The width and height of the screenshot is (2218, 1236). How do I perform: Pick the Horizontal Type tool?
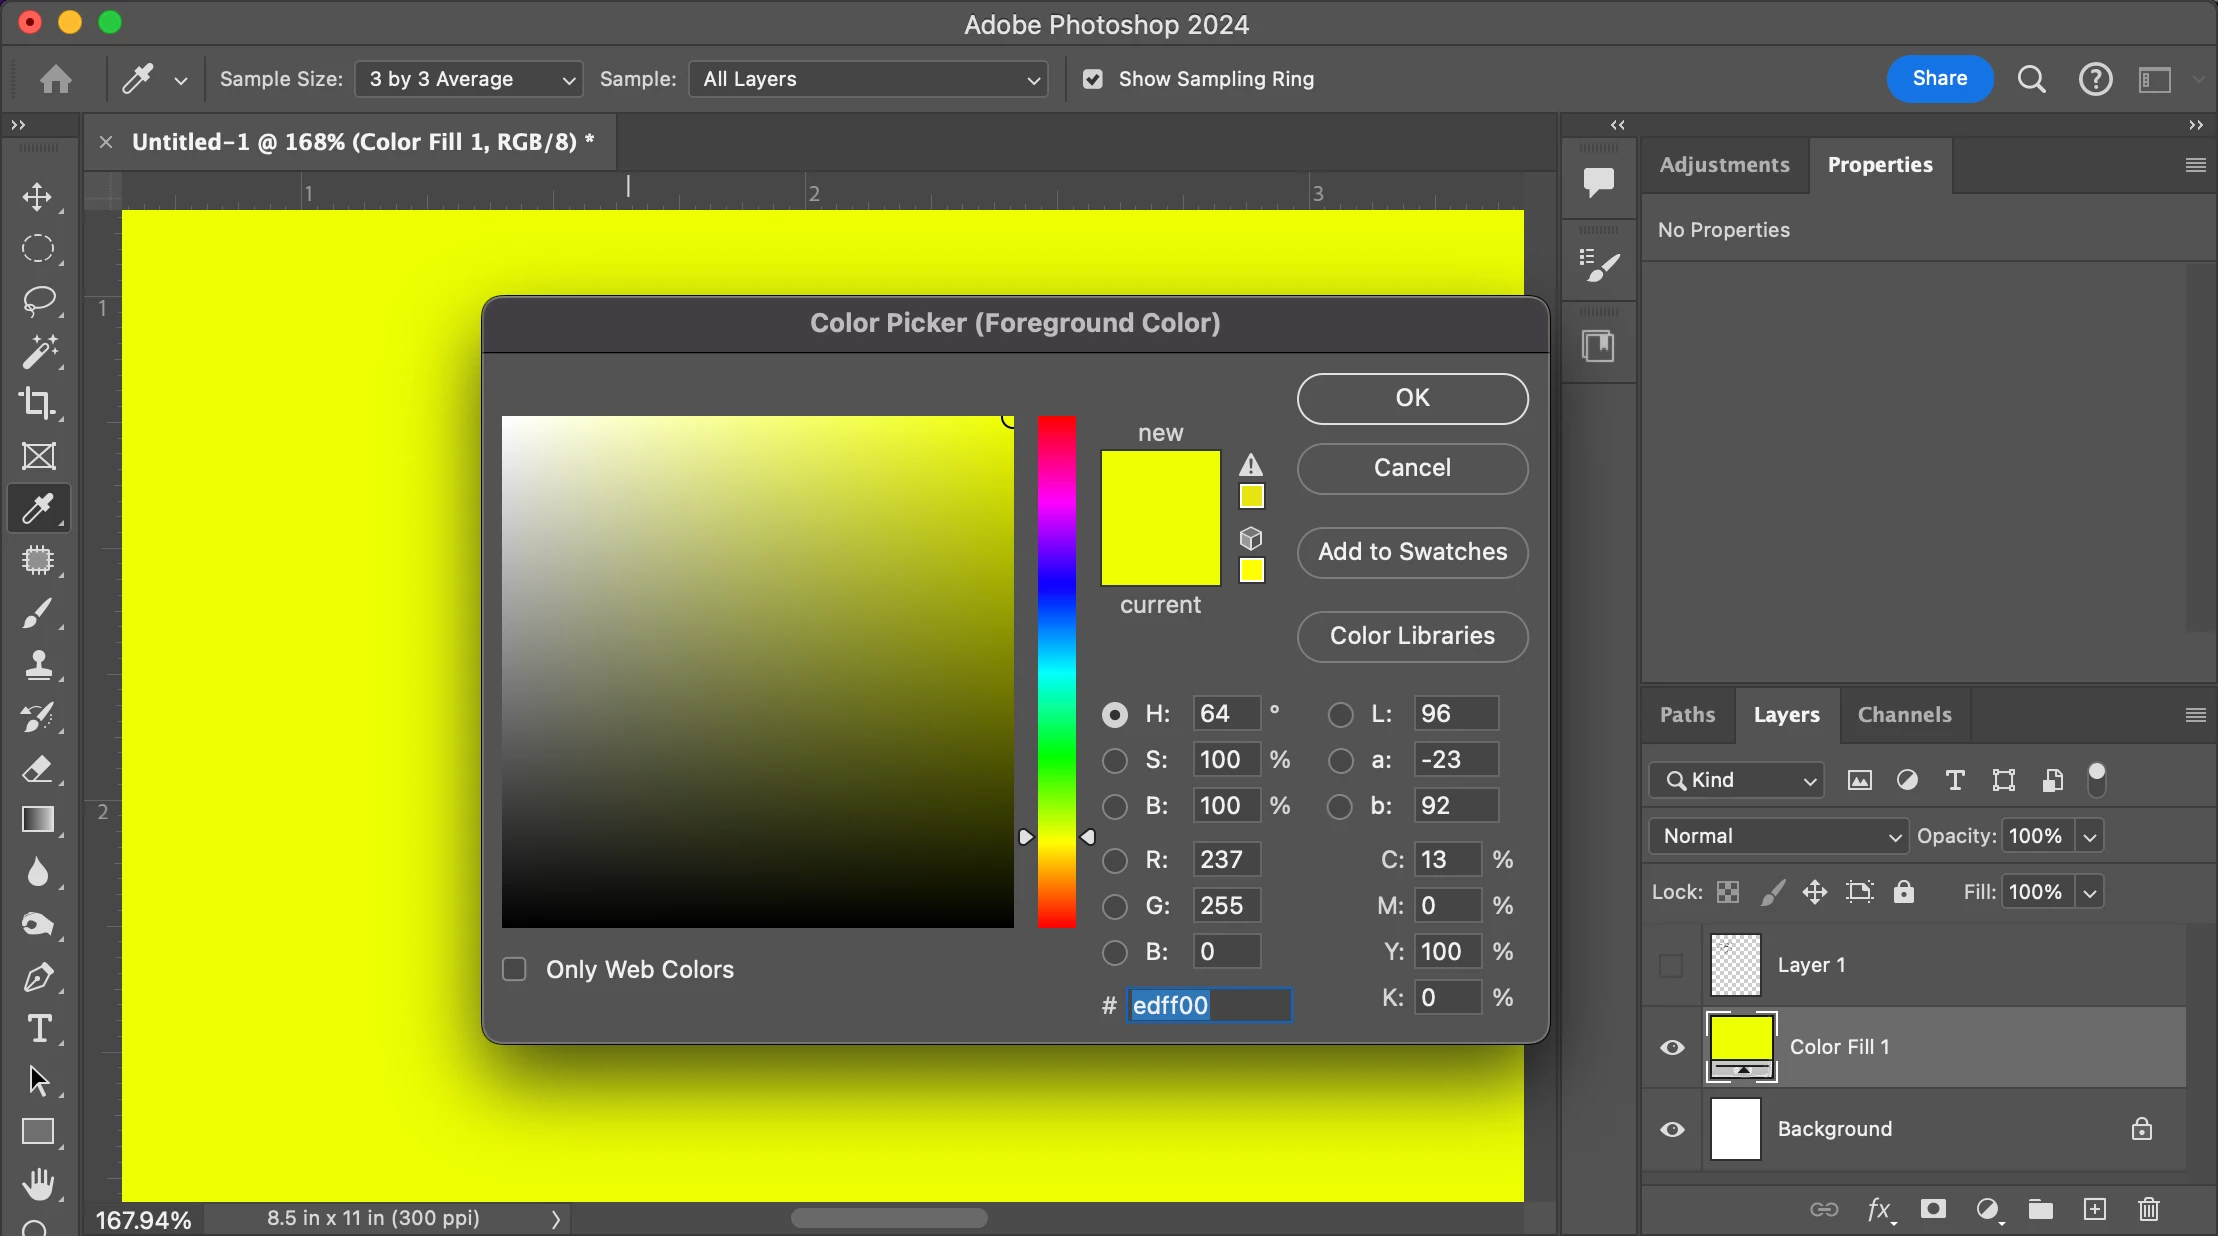tap(38, 1029)
